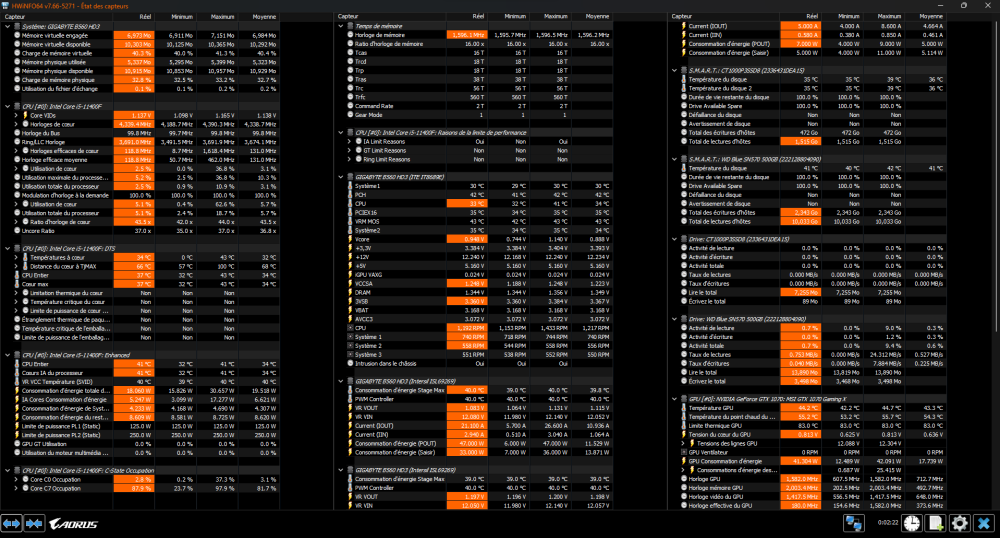1000x538 pixels.
Task: Click the thermometer icon beside Températures à cœur
Action: [x=26, y=258]
